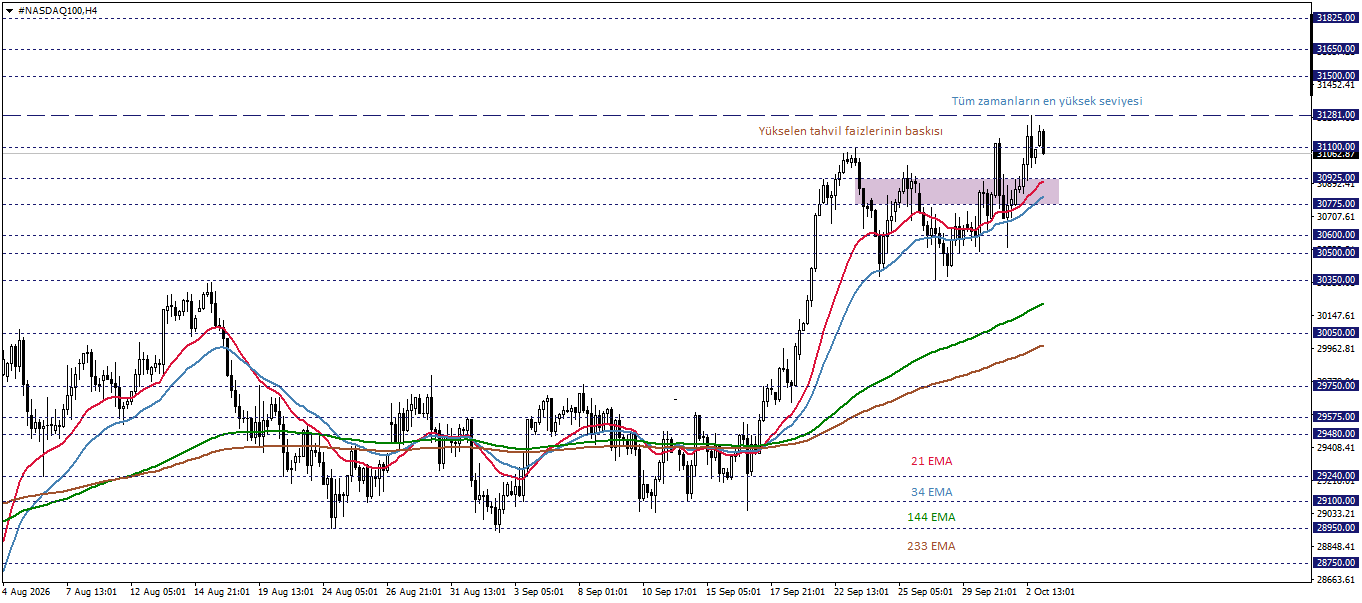Click the 30147.61 price scale value

coord(1335,315)
